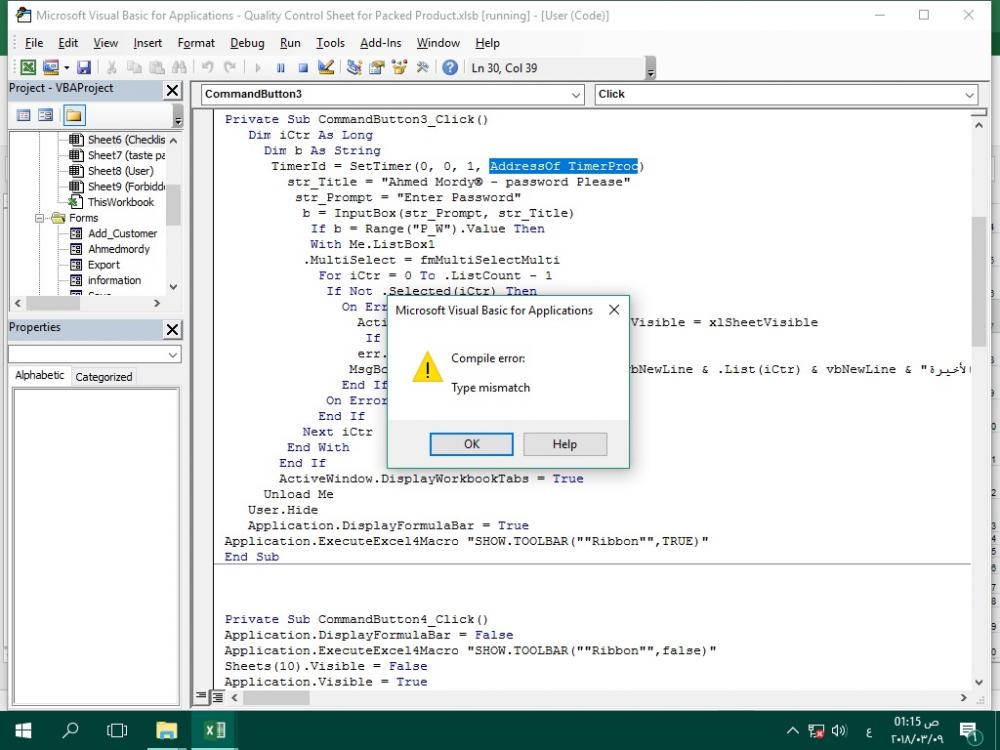
Task: Open VBA Help blue question mark icon
Action: 450,67
